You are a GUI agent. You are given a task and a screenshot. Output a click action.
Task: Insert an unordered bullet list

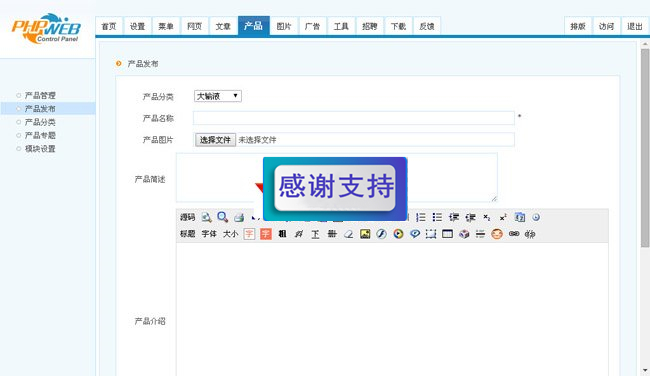click(437, 217)
